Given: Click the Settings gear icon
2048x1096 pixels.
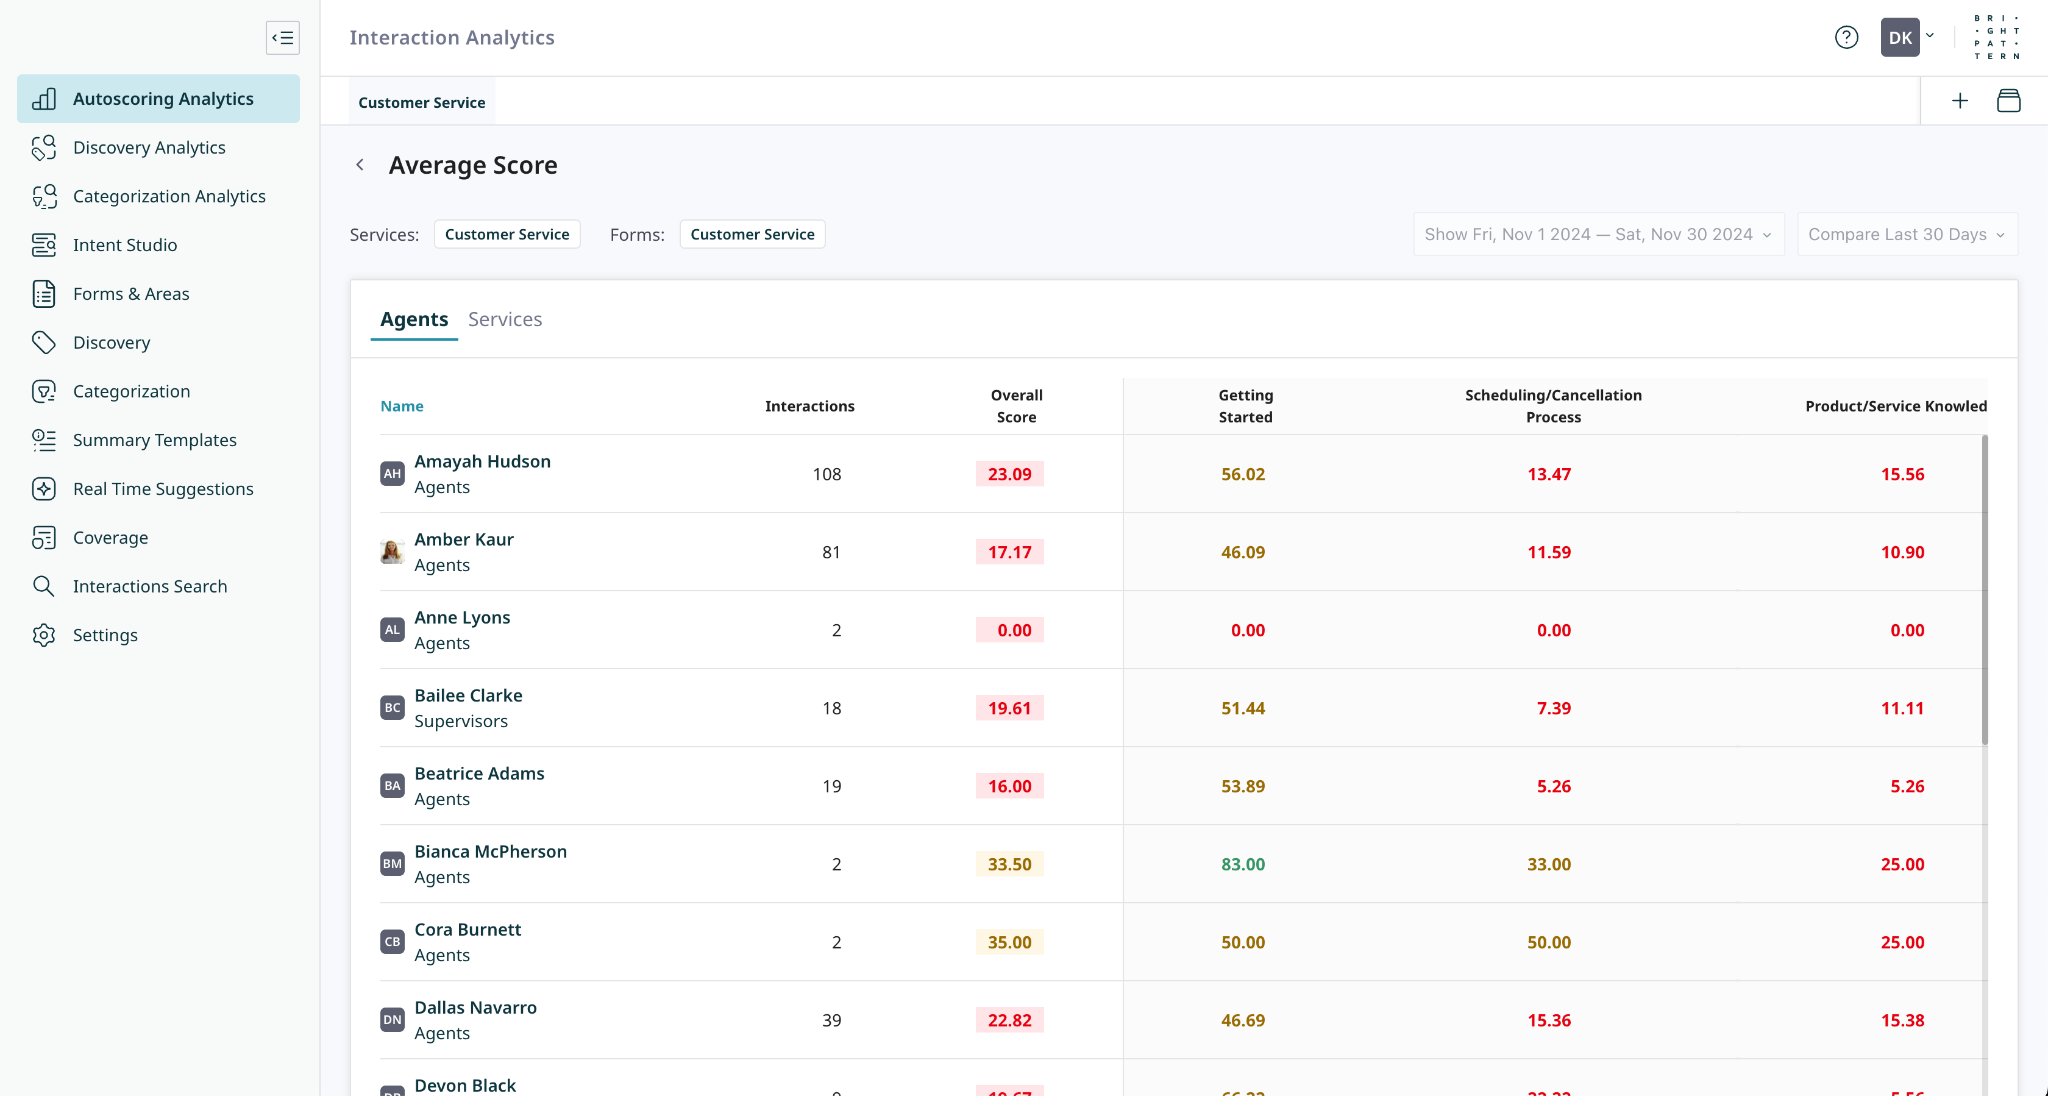Looking at the screenshot, I should pos(44,635).
